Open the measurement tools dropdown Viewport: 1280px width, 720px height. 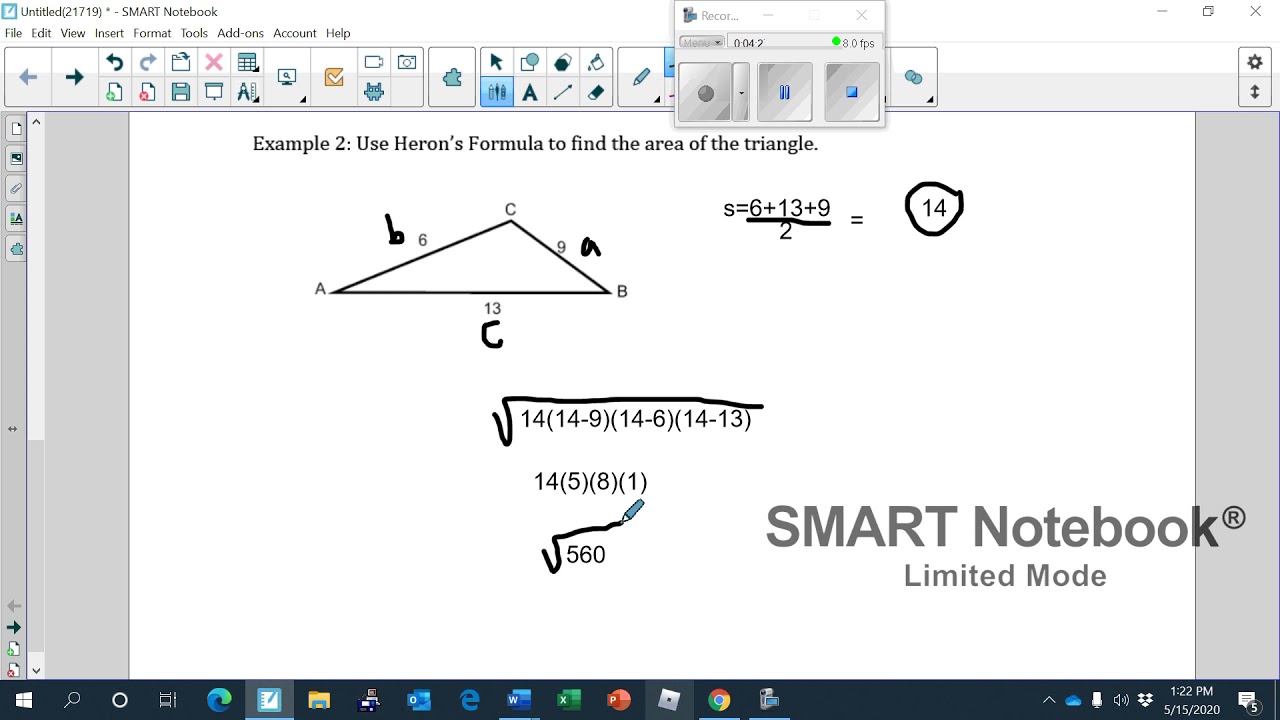pos(247,92)
